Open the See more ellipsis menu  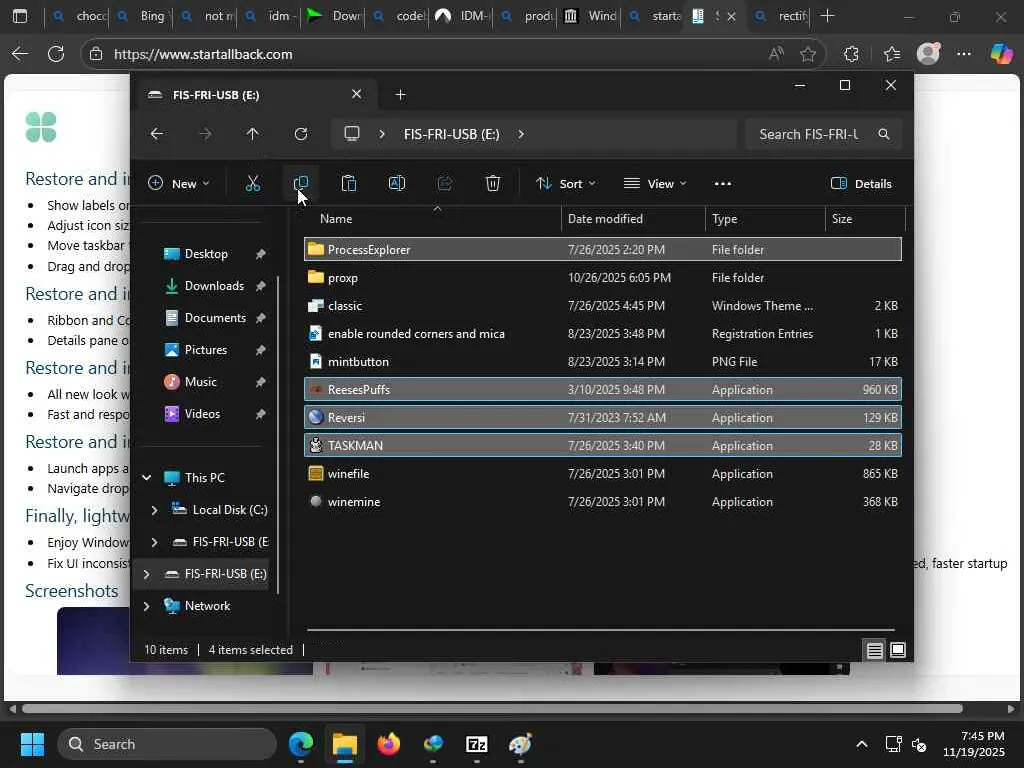click(722, 183)
